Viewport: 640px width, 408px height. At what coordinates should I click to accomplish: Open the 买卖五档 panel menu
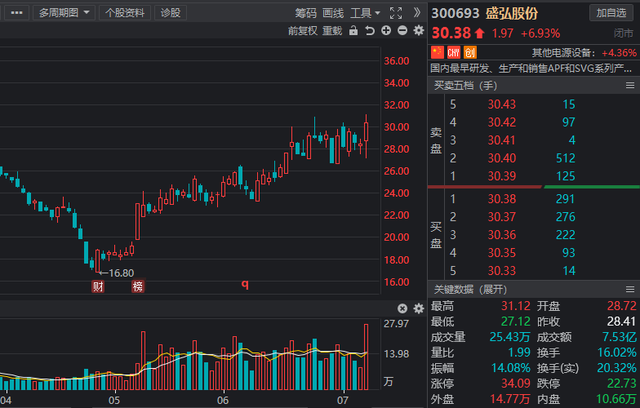tap(630, 85)
